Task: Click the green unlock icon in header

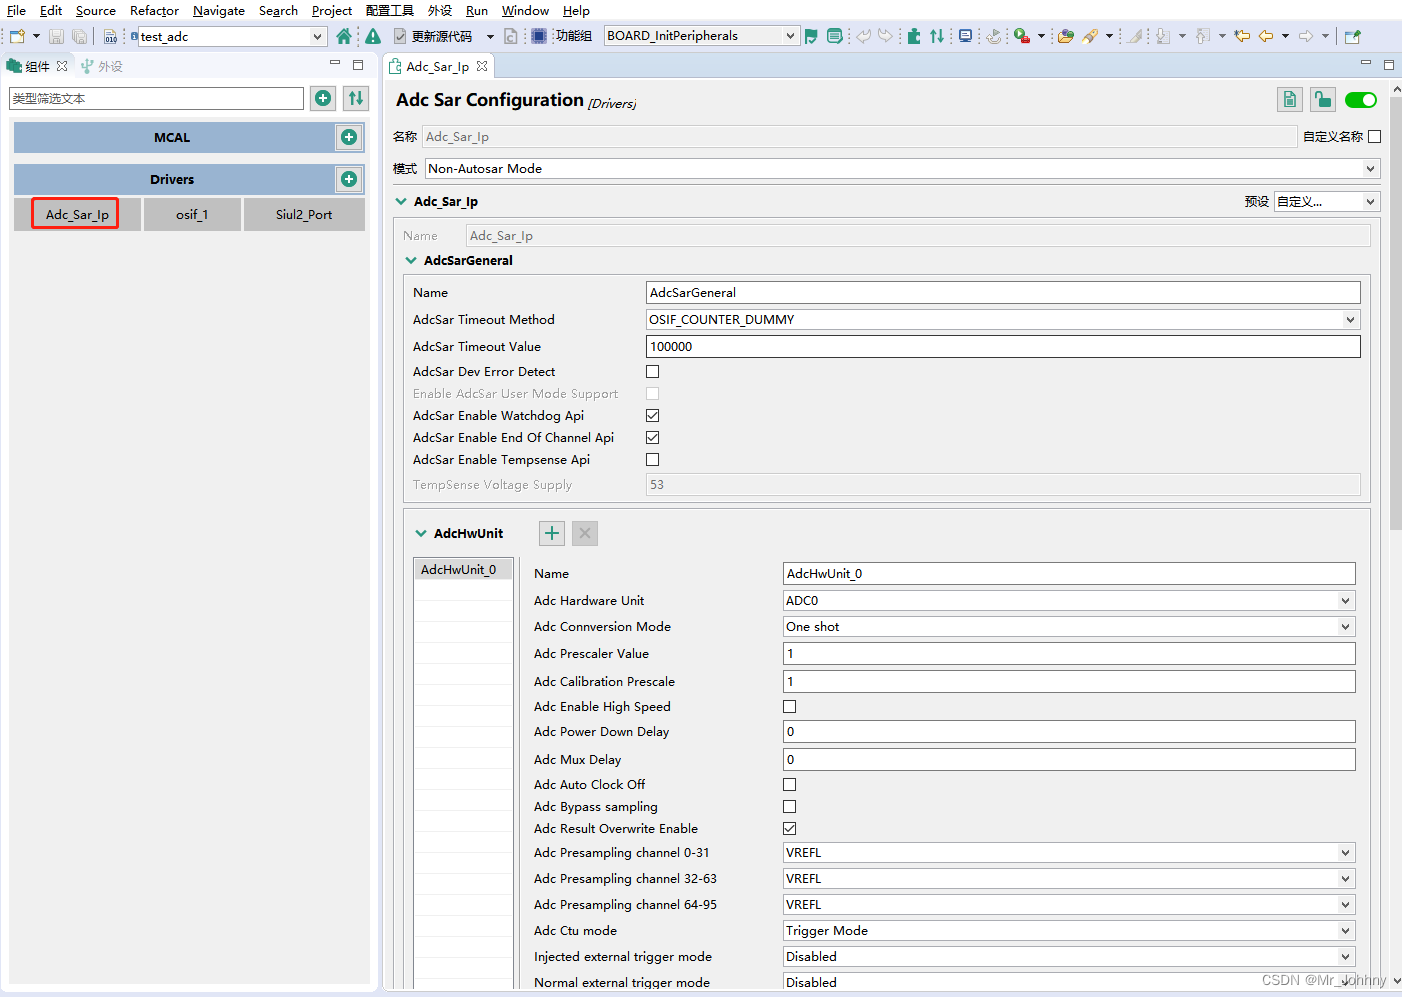Action: [x=1323, y=99]
